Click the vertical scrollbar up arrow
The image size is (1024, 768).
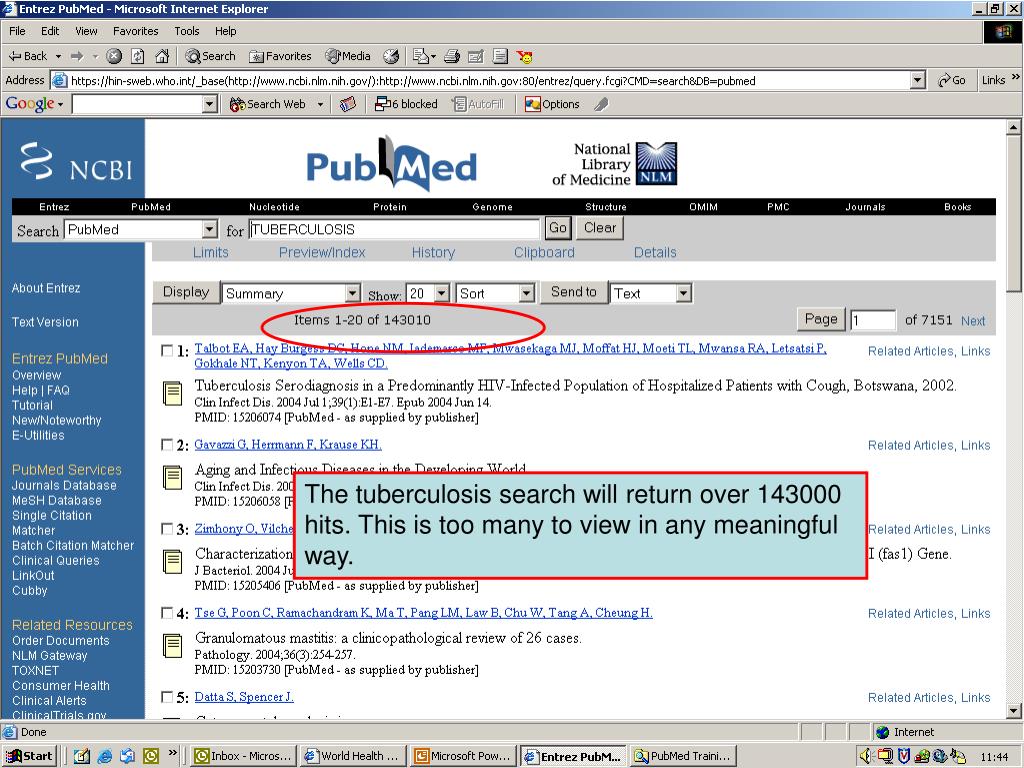point(1014,127)
